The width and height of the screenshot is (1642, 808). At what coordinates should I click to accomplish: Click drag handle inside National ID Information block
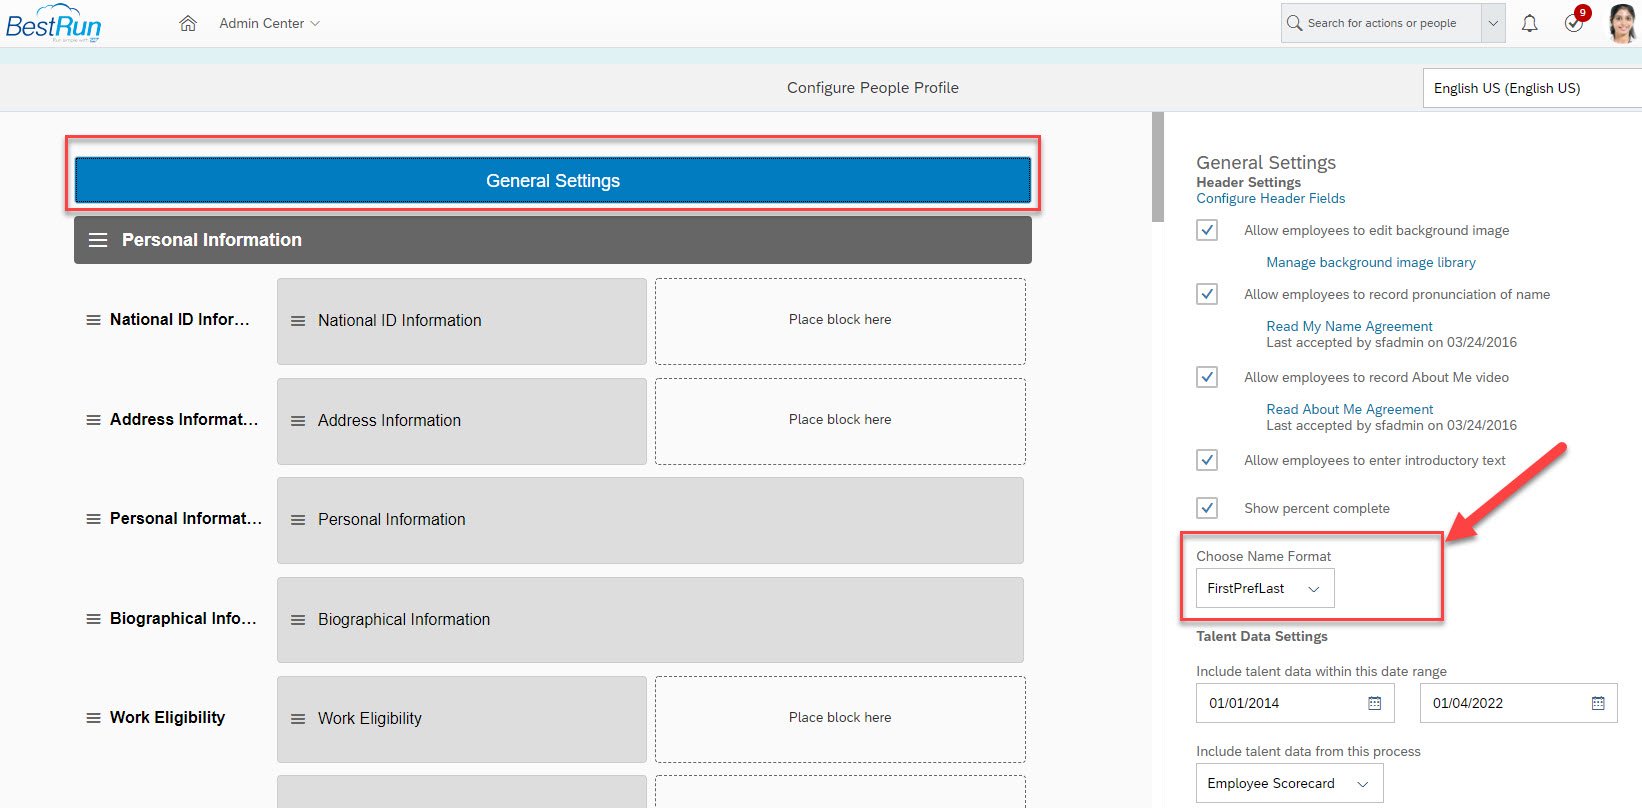[x=298, y=321]
